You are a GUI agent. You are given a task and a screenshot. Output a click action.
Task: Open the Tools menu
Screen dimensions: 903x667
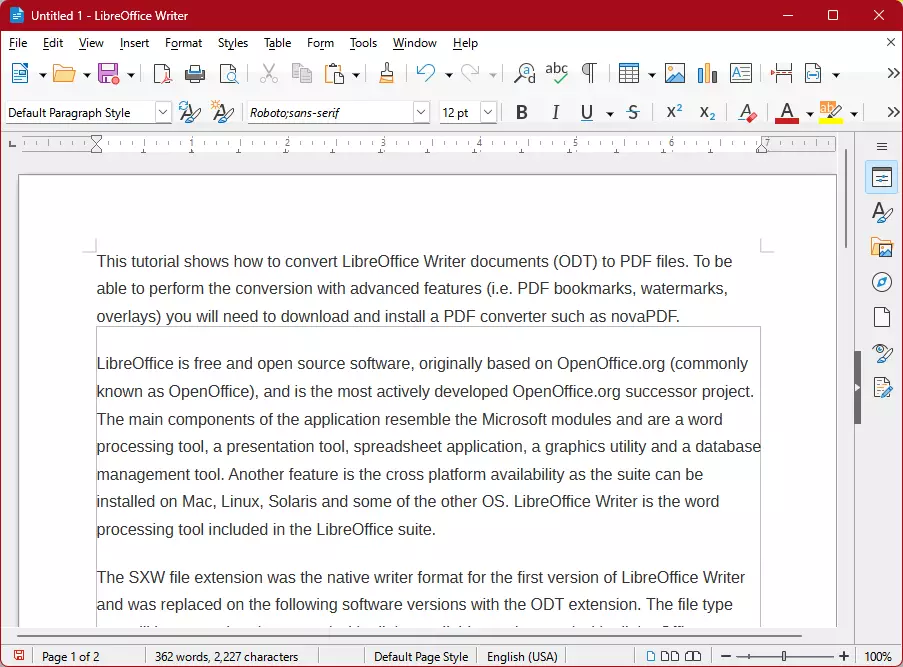click(363, 43)
